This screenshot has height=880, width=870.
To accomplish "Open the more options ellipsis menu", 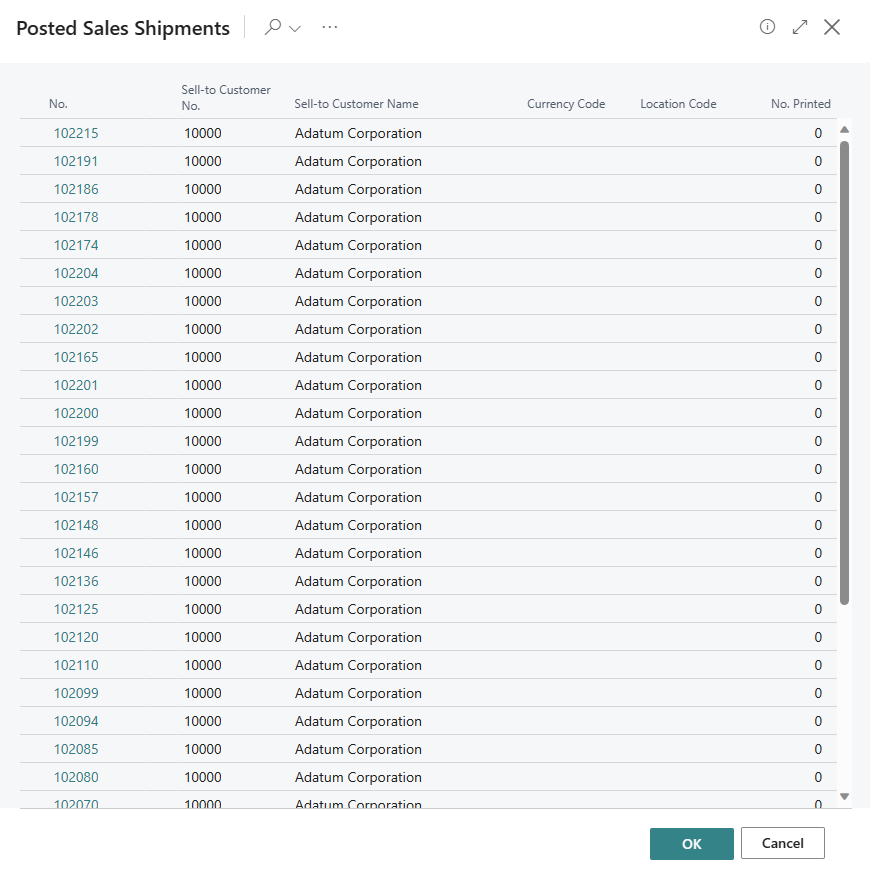I will 330,28.
